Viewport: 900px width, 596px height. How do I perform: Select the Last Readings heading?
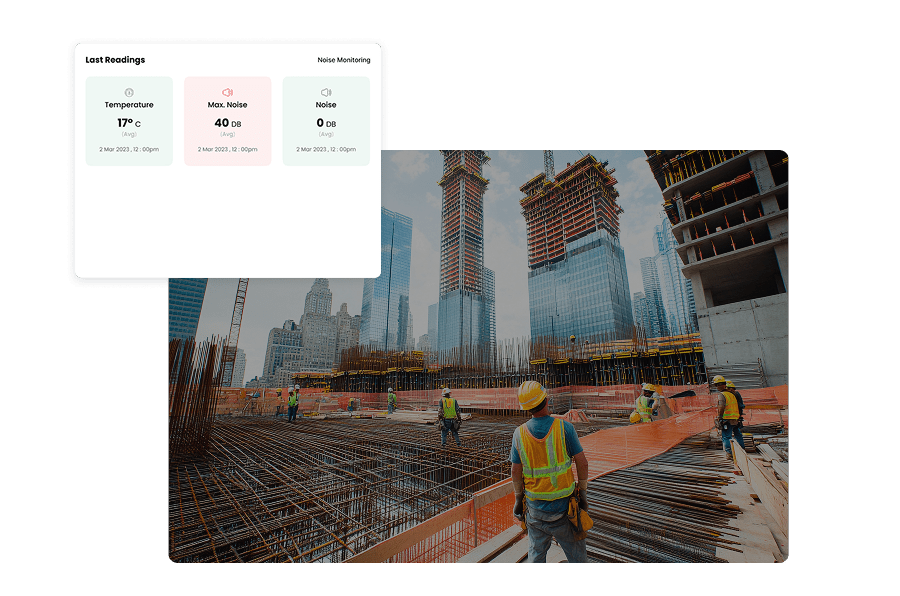point(115,60)
